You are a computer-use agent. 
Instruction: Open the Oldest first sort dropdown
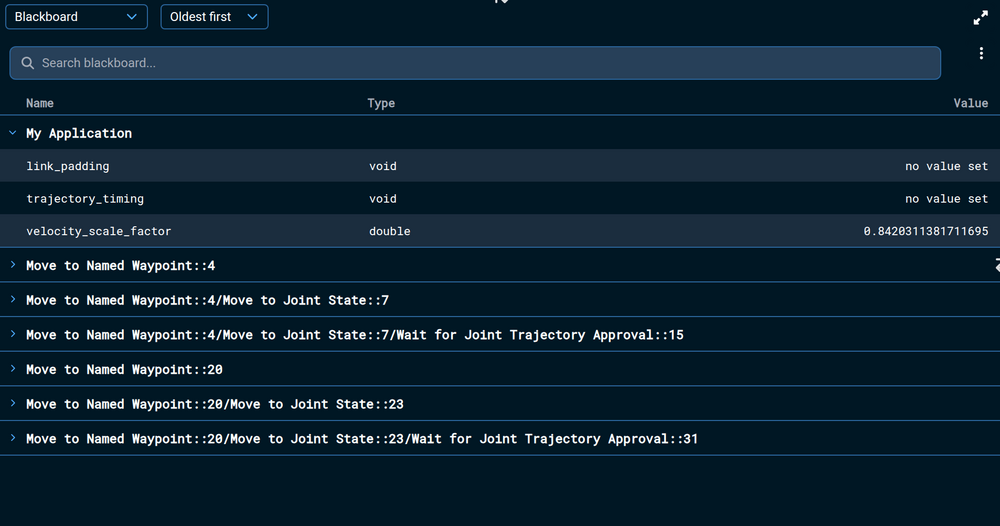tap(214, 17)
